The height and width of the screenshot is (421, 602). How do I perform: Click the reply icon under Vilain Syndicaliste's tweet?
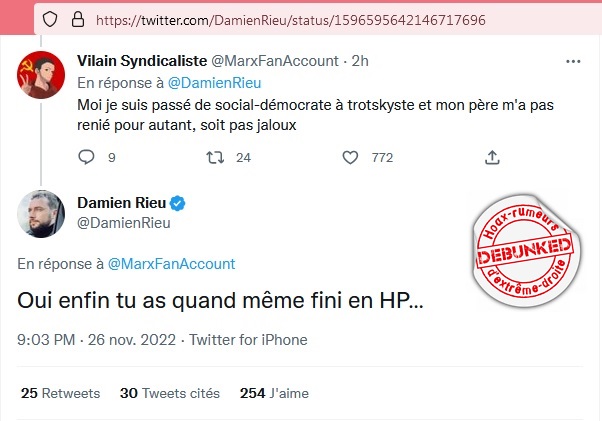[86, 156]
